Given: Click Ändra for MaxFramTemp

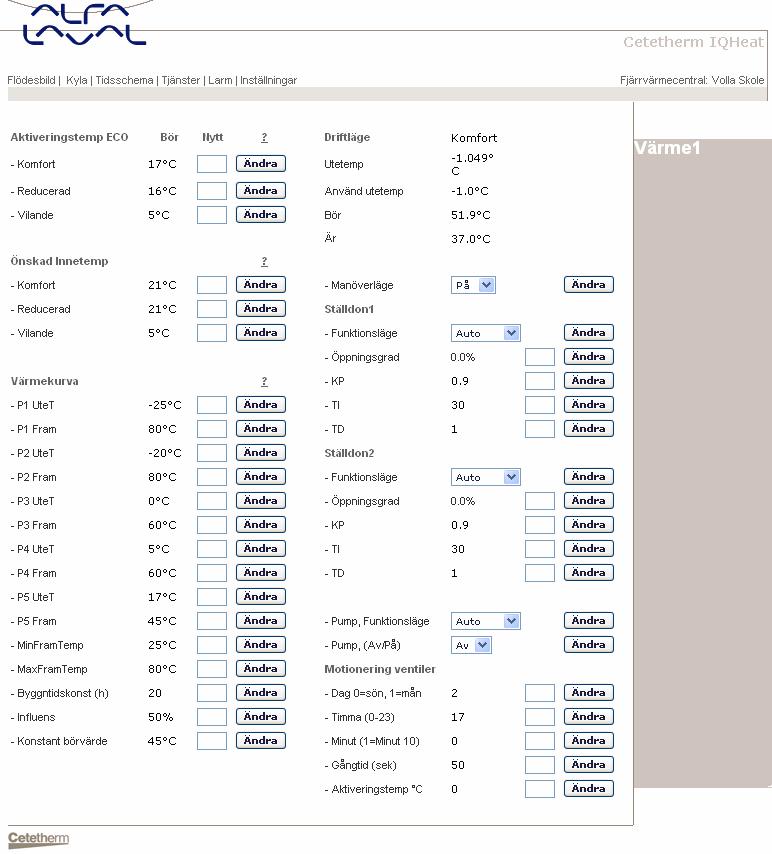Looking at the screenshot, I should (260, 668).
